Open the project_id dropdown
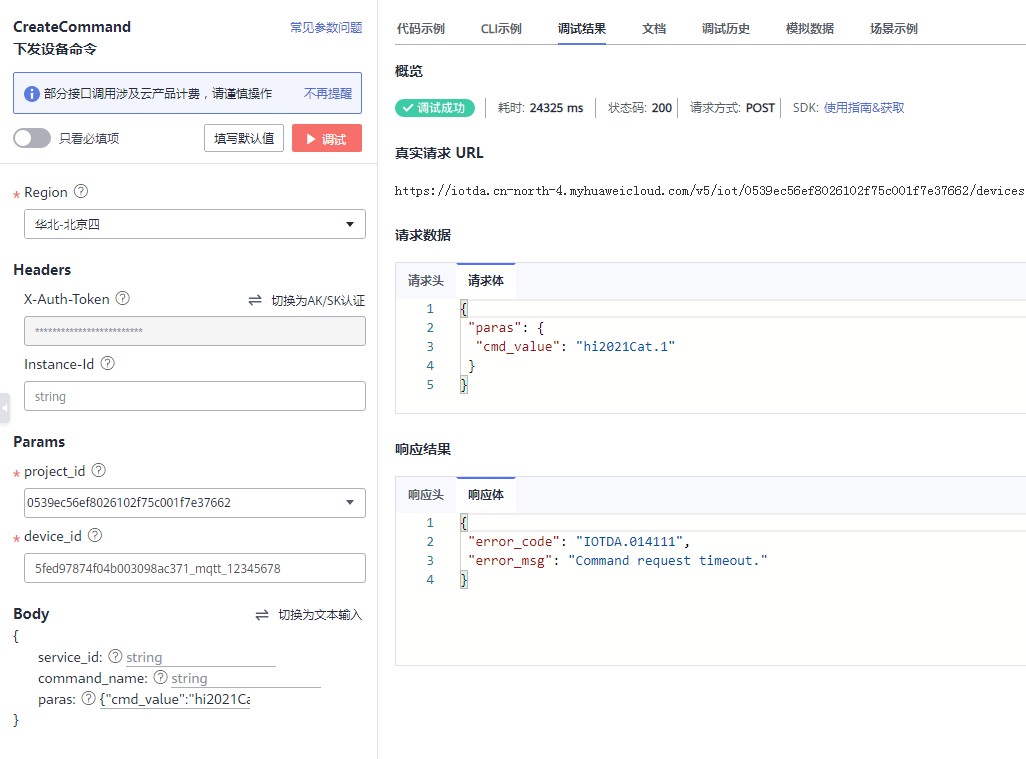Screen dimensions: 1026x759 (195, 503)
